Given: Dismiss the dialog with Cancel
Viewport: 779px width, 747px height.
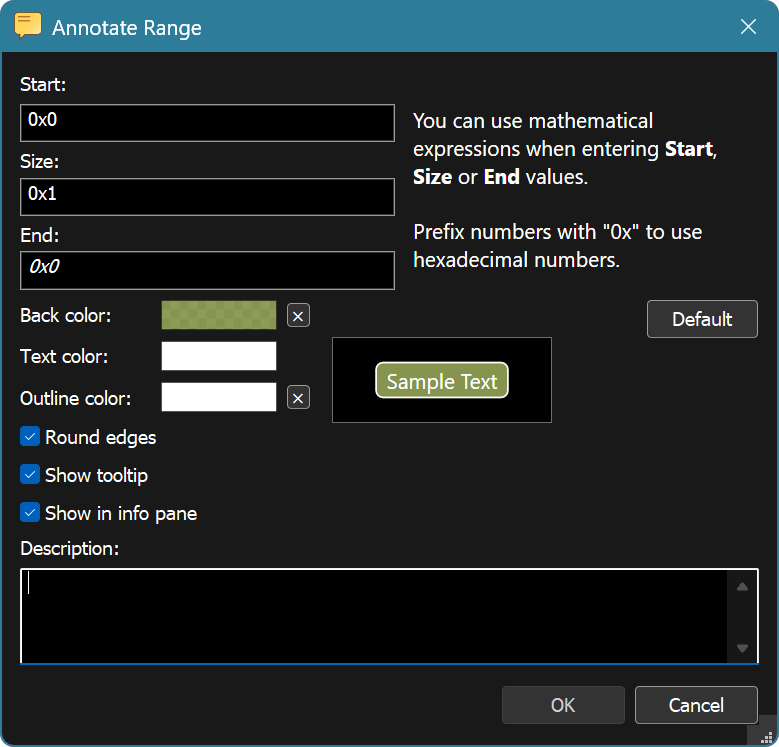Looking at the screenshot, I should 696,705.
